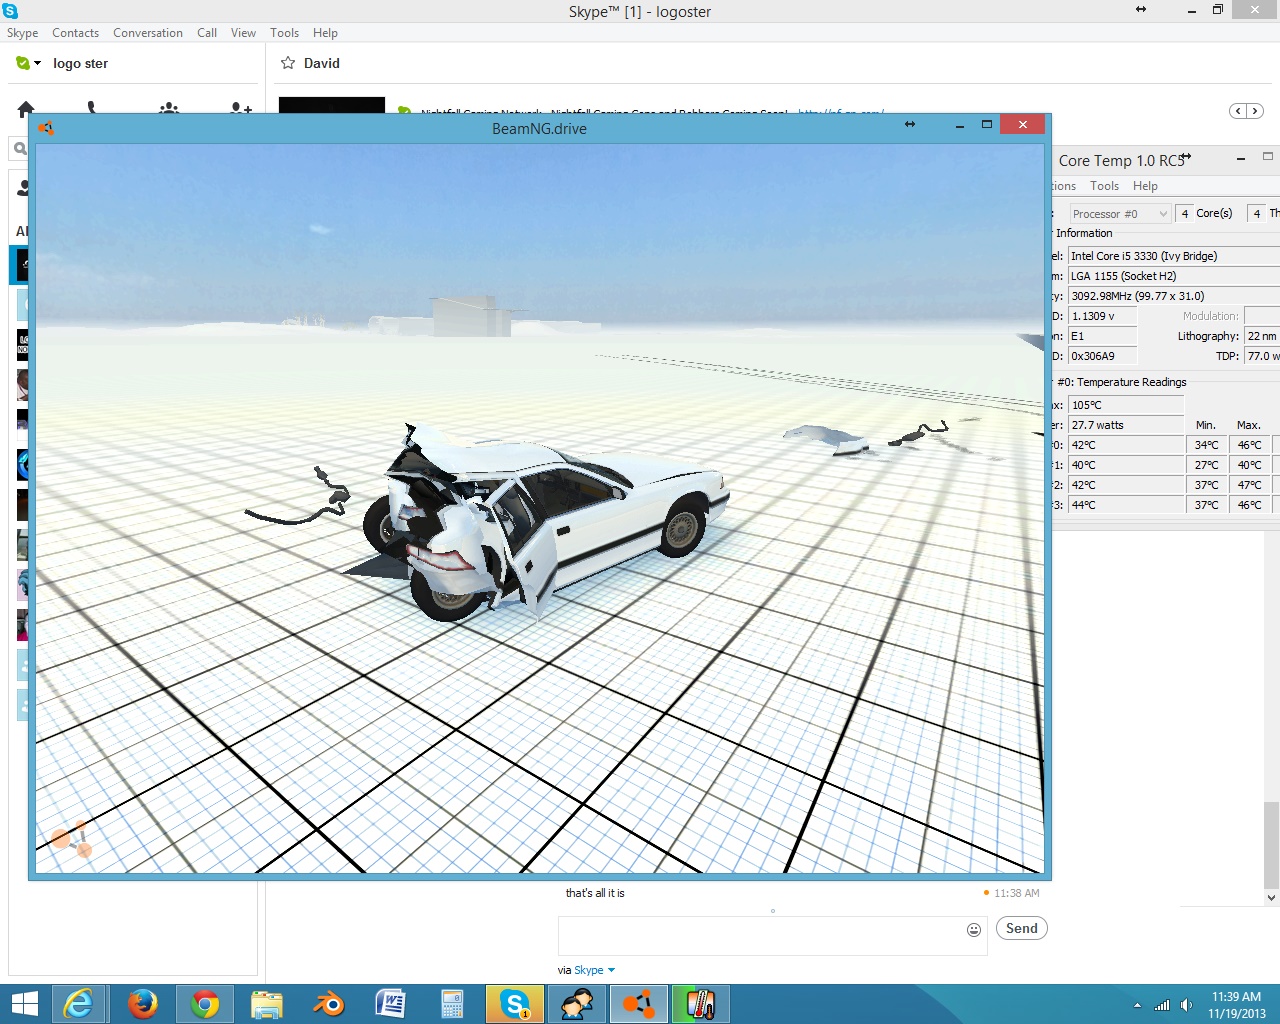
Task: Click the call phones icon in Skype
Action: [92, 107]
